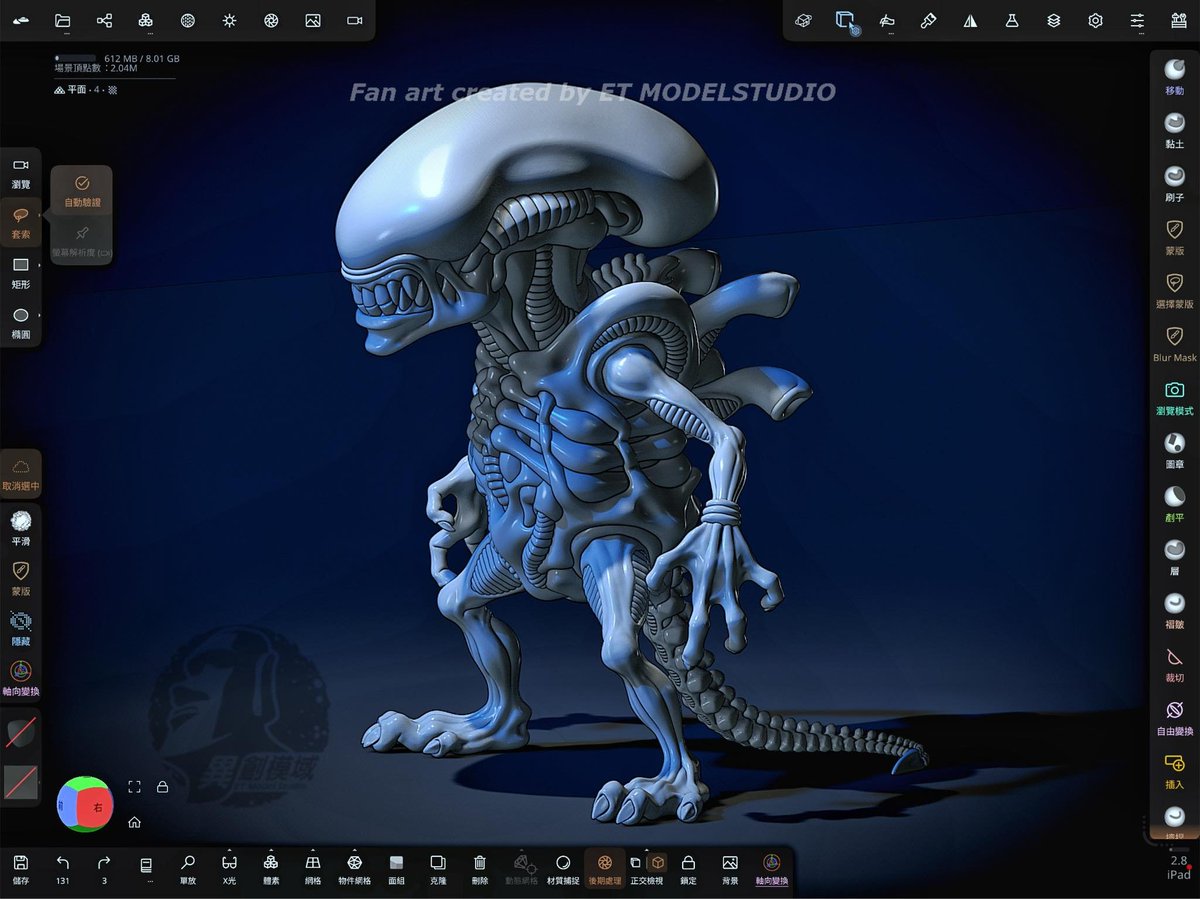The width and height of the screenshot is (1200, 899).
Task: Click 儲存 save button
Action: pyautogui.click(x=21, y=869)
